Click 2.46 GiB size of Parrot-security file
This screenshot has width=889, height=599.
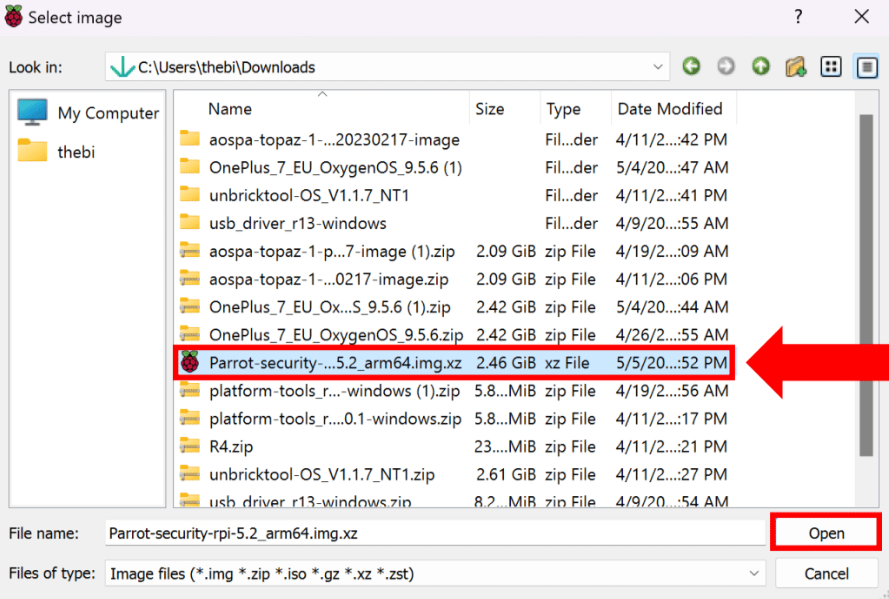point(506,363)
